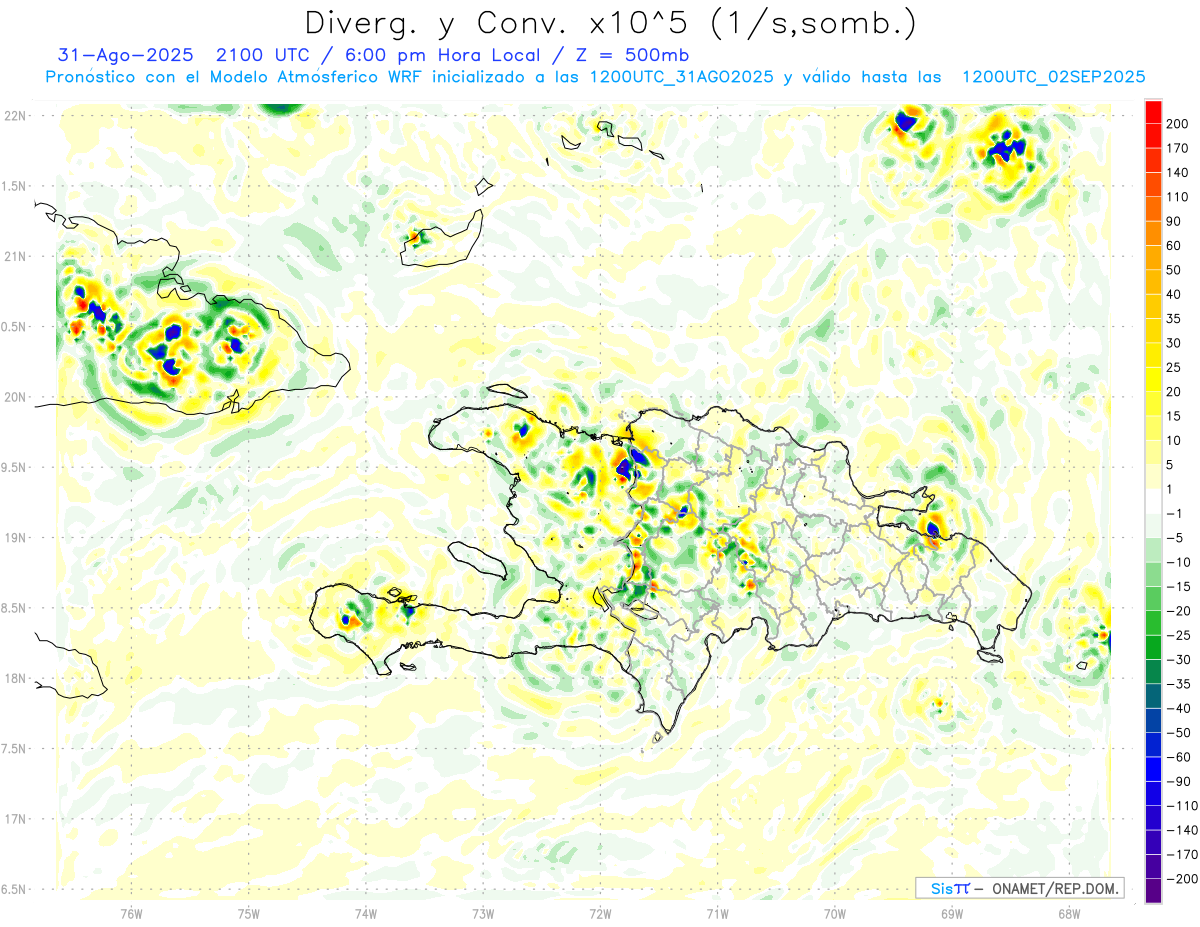Viewport: 1200px width, 927px height.
Task: Click the color scale label 170
Action: [x=1177, y=148]
